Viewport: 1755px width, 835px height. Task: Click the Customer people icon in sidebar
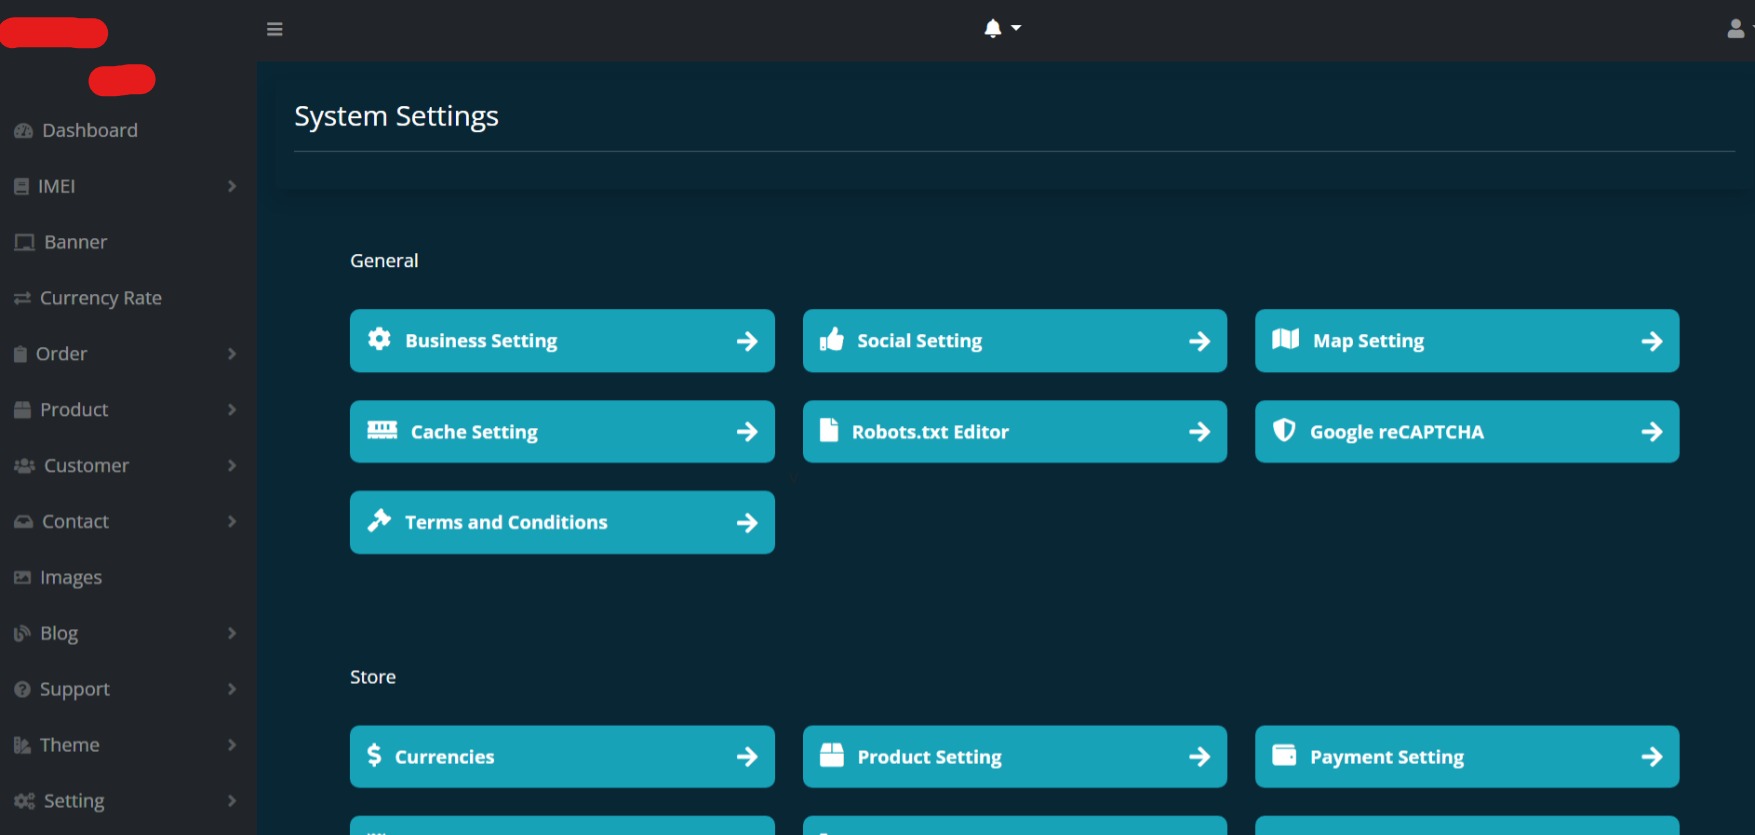click(25, 466)
